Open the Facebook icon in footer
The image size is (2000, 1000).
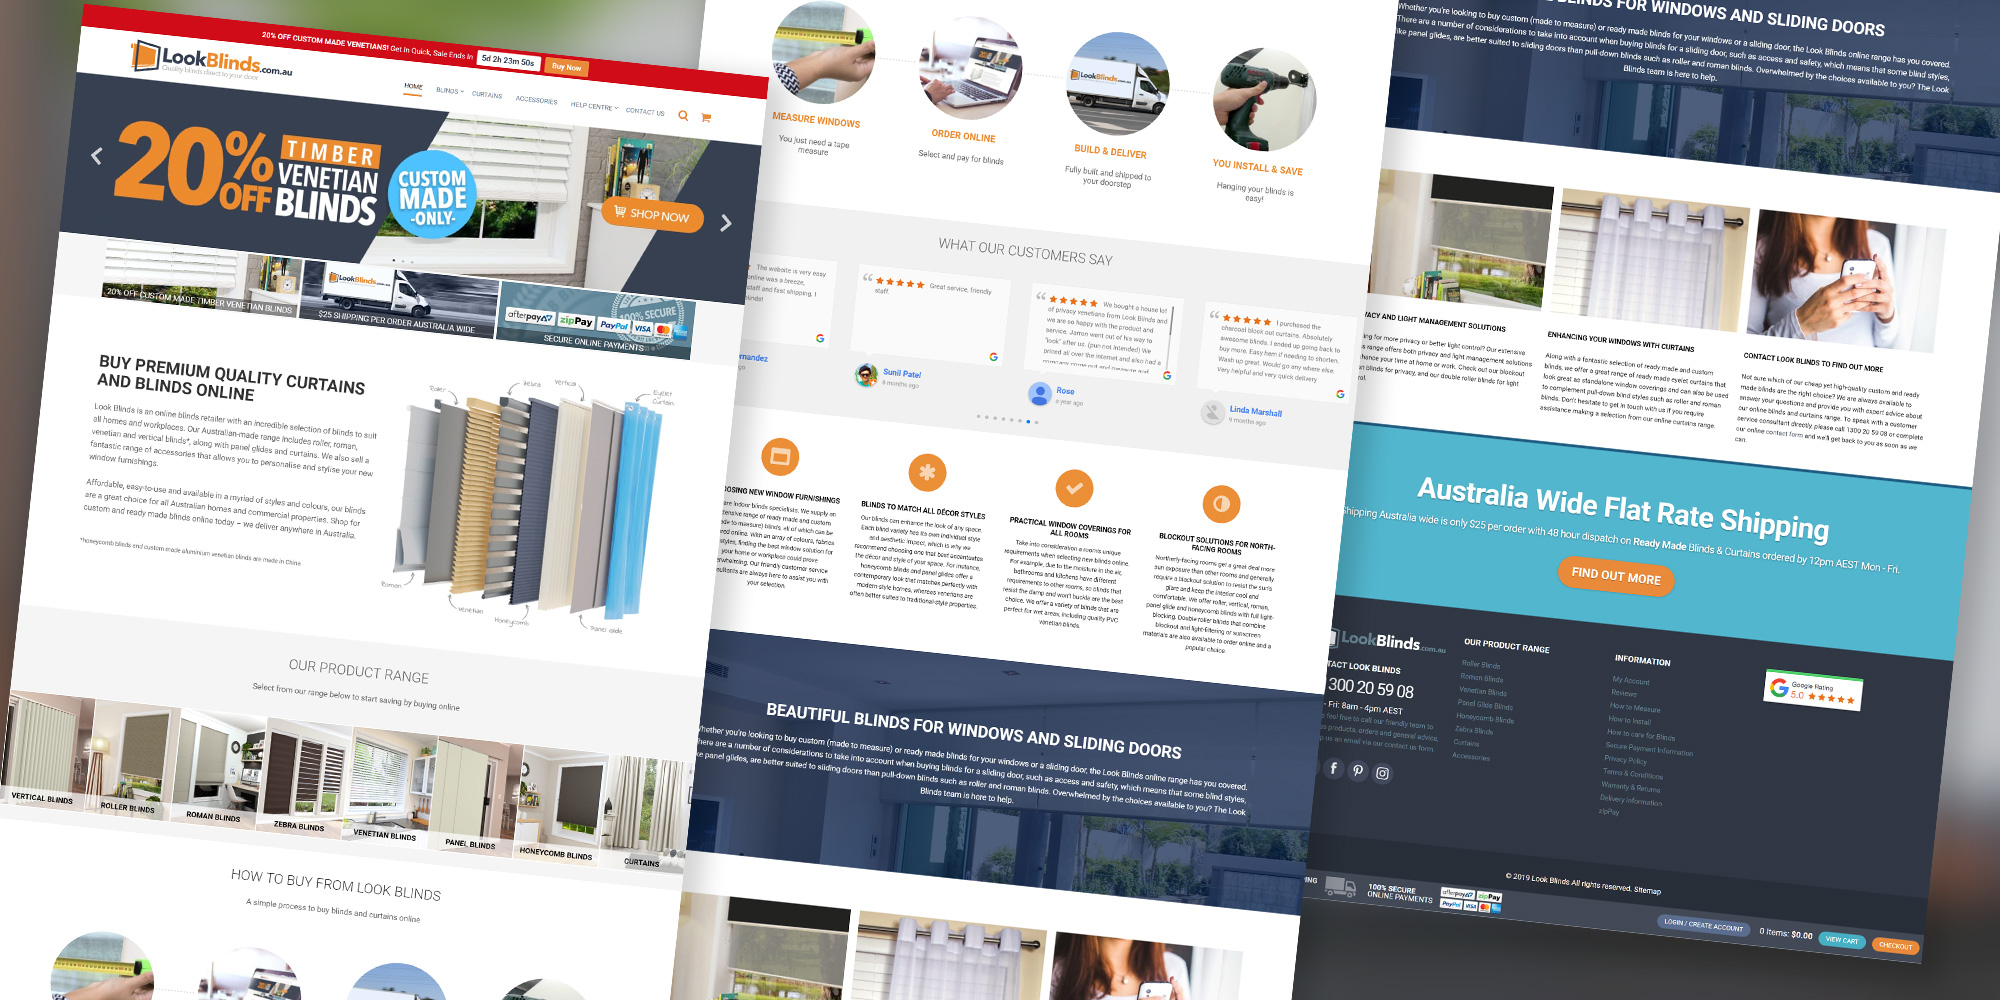(x=1333, y=768)
